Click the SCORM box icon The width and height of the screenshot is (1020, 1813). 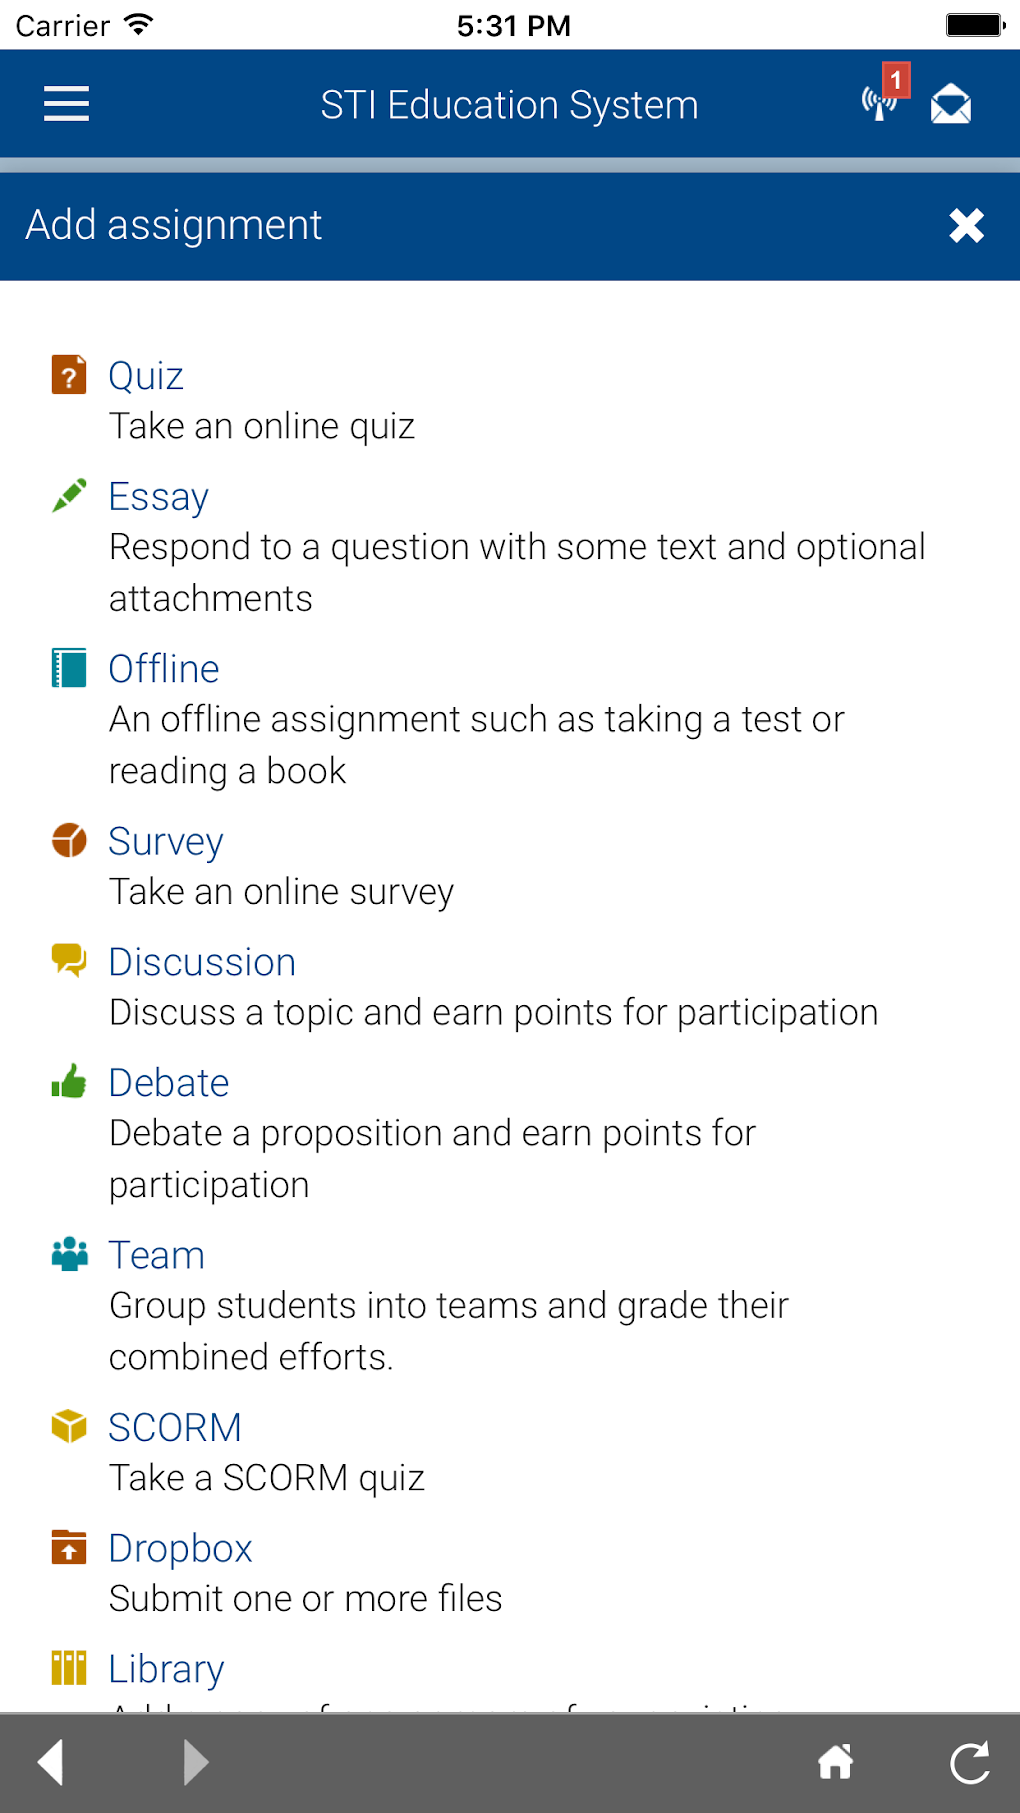[69, 1426]
